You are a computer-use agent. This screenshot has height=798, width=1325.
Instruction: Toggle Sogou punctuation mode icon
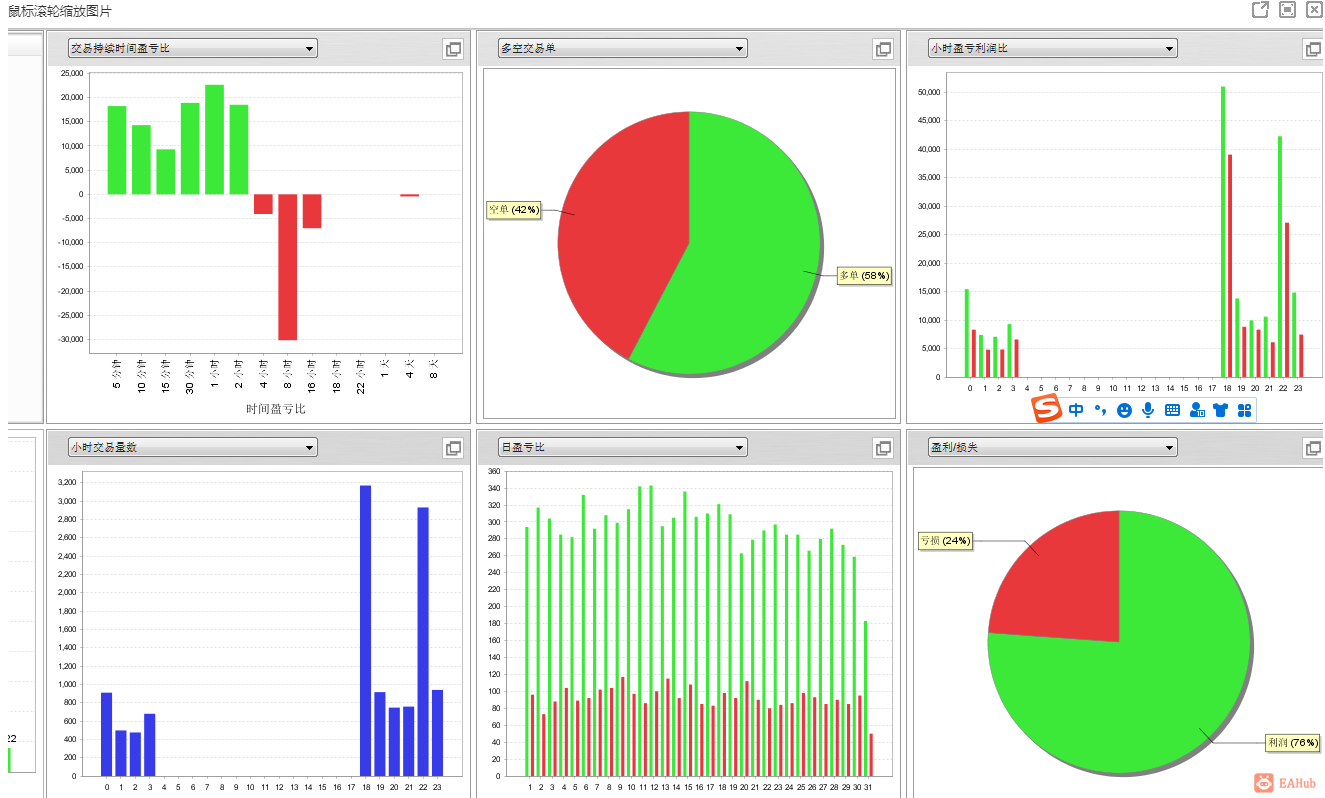(x=1100, y=410)
